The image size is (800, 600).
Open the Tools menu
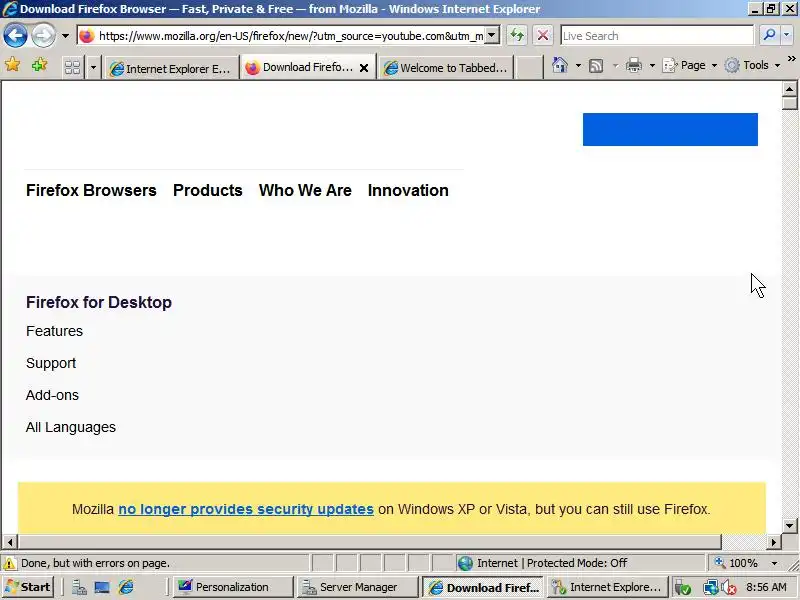tap(753, 65)
